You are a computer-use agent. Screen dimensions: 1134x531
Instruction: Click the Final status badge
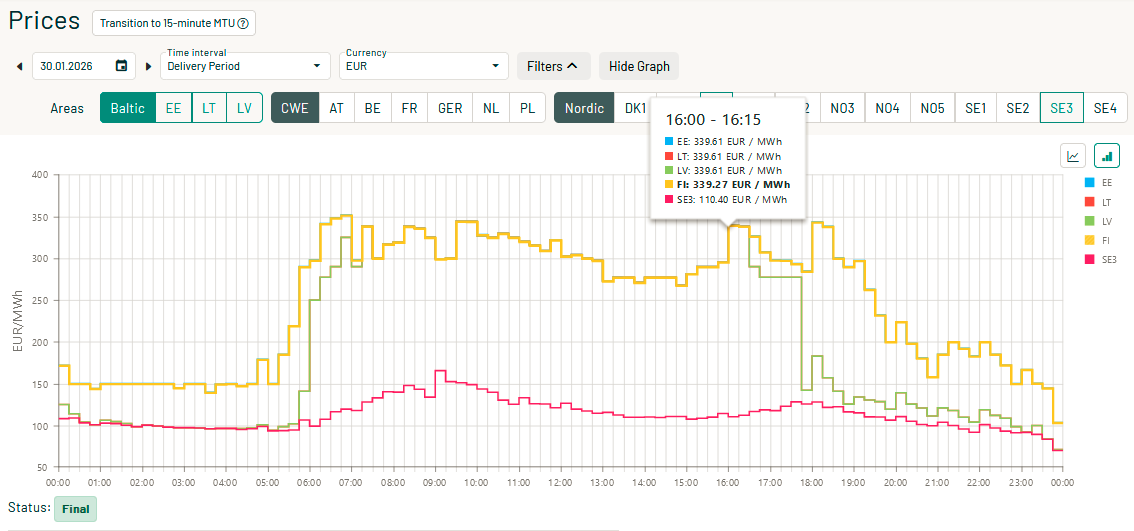coord(76,509)
